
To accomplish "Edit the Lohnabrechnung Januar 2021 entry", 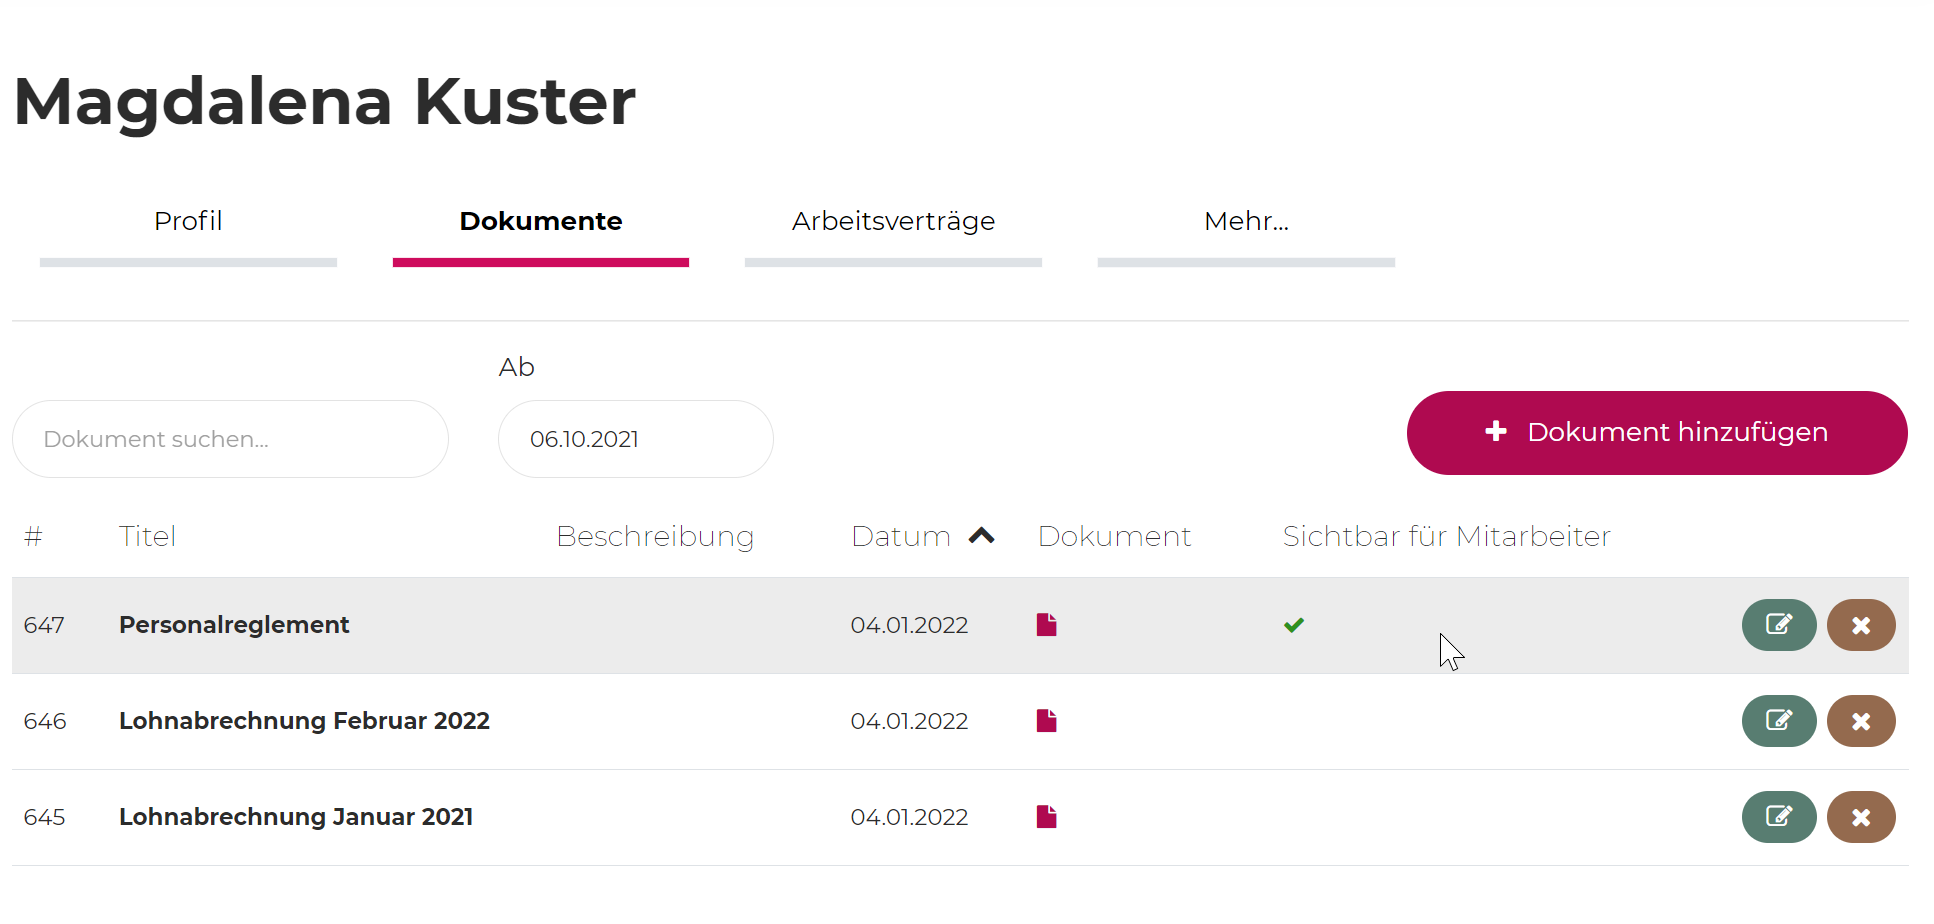I will [1778, 817].
